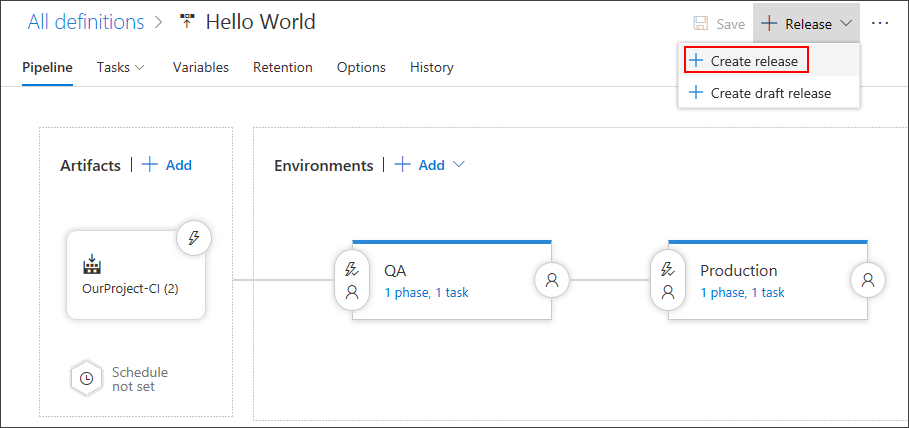909x428 pixels.
Task: Open Production post-deployment approvers person icon
Action: click(867, 281)
